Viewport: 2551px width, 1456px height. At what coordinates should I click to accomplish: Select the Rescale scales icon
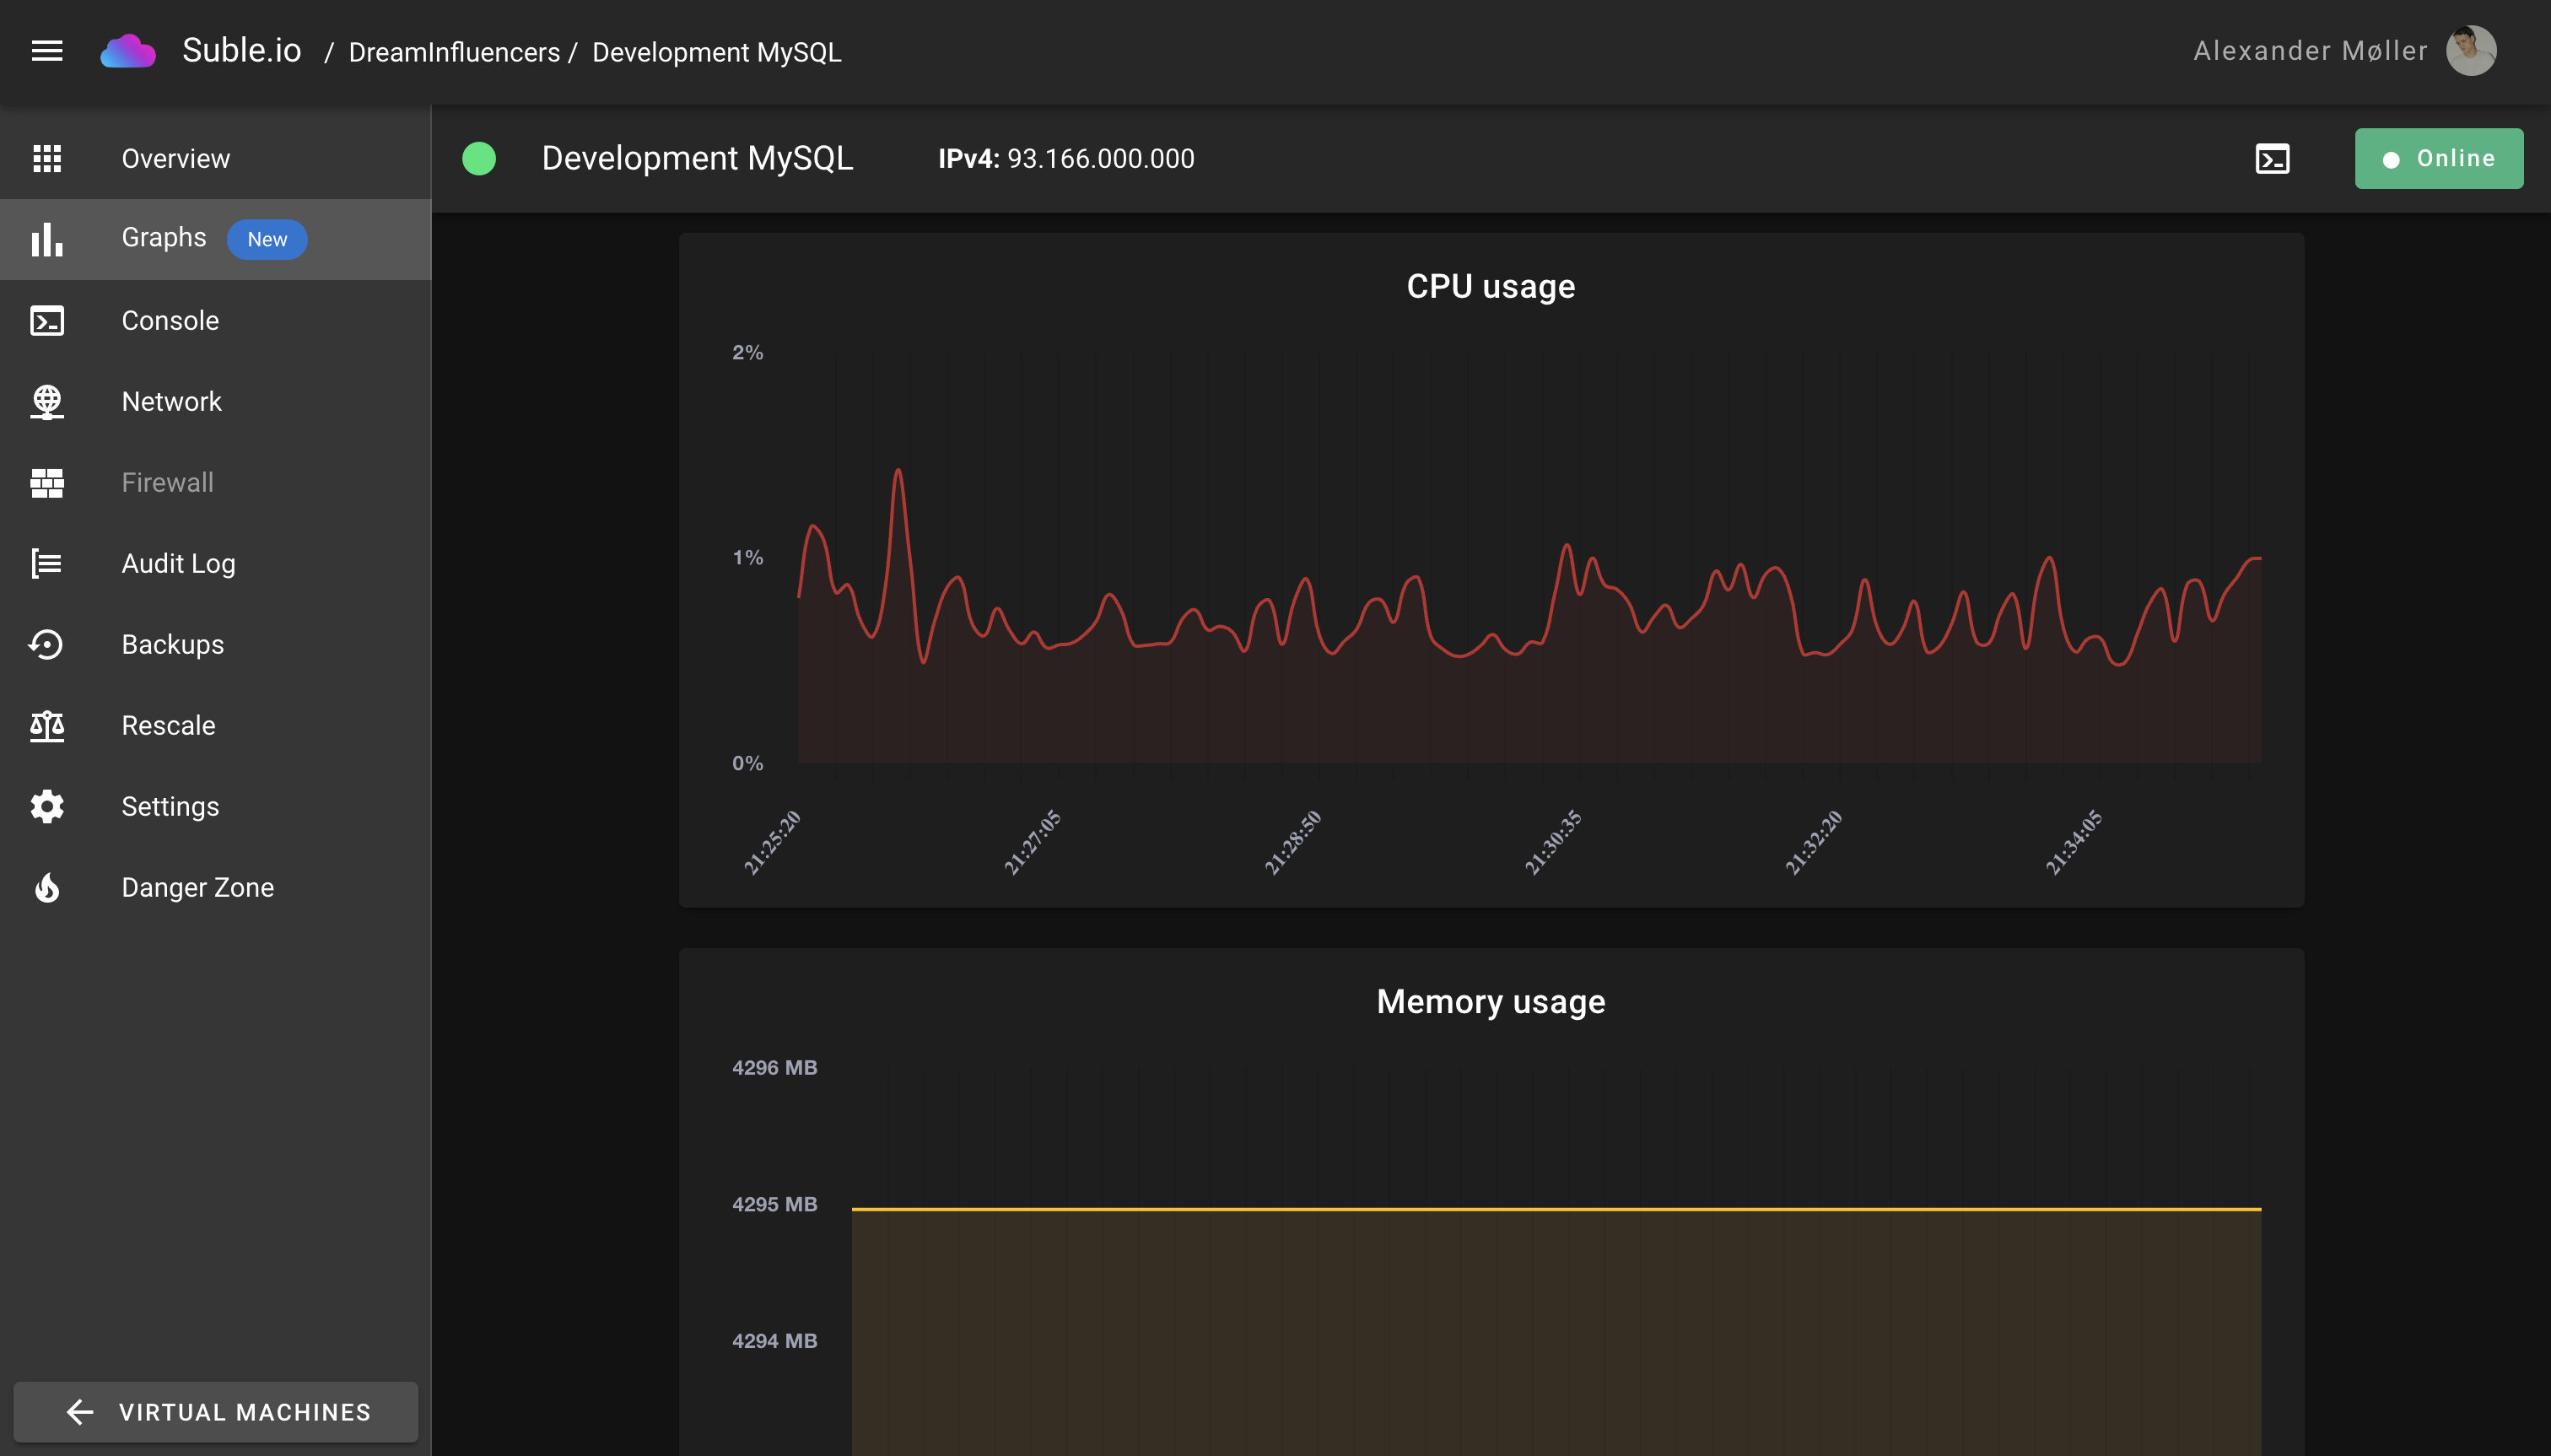click(x=46, y=726)
